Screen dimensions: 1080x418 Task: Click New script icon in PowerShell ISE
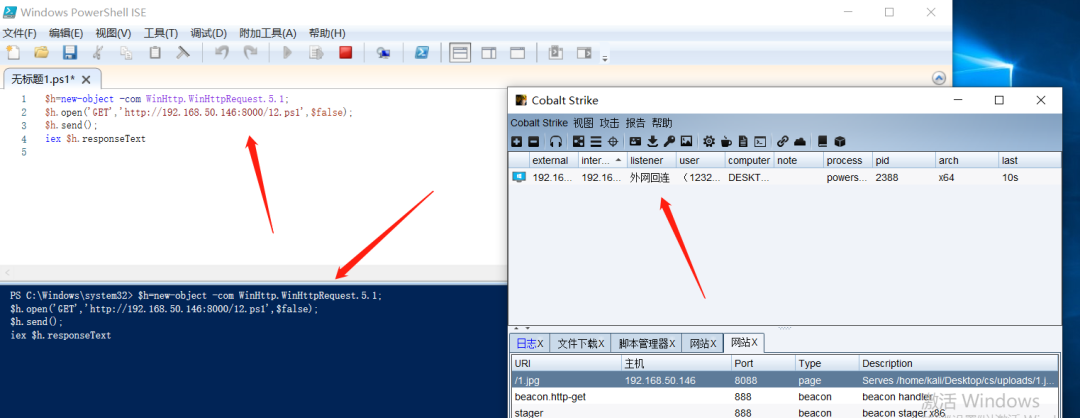[x=13, y=52]
